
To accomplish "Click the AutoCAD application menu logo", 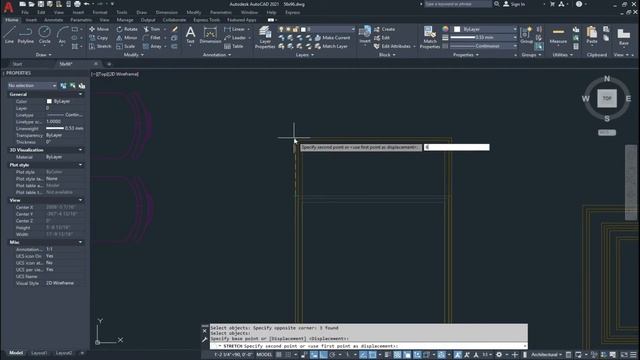I will tap(9, 7).
